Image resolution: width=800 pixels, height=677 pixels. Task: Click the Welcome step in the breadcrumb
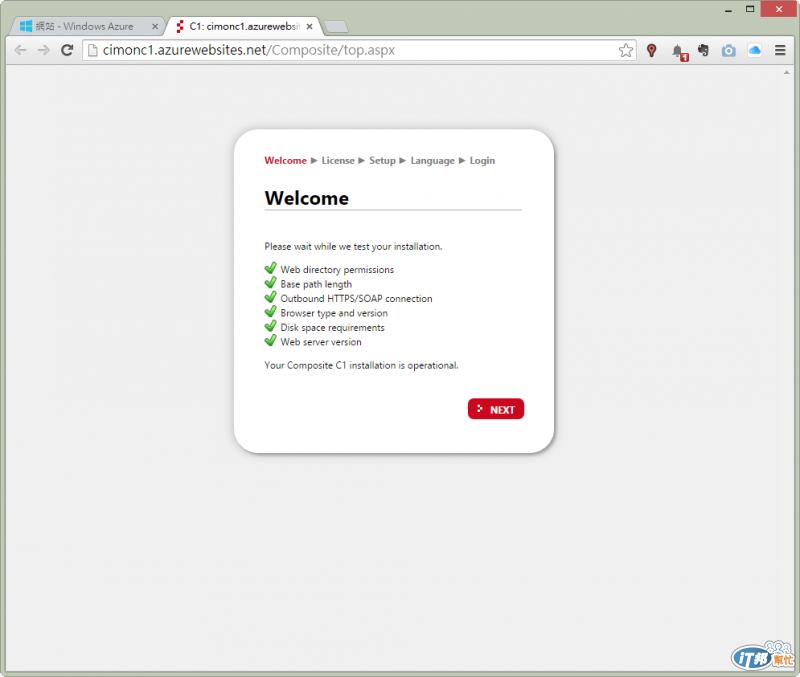(285, 160)
